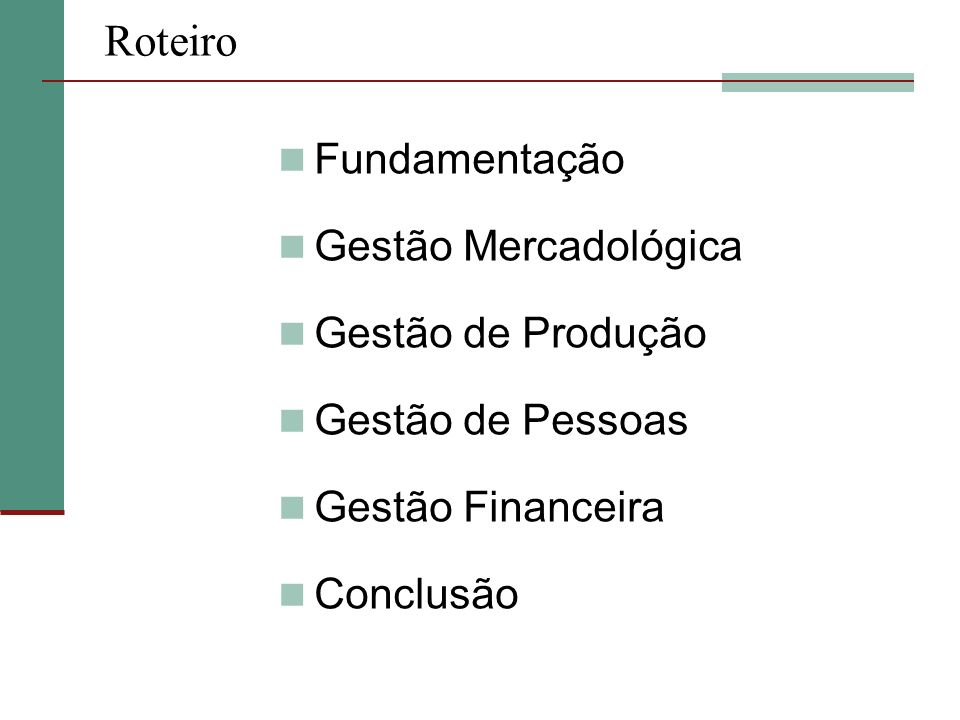Click the bullet marker beside Gestão Mercadológica

[x=292, y=247]
